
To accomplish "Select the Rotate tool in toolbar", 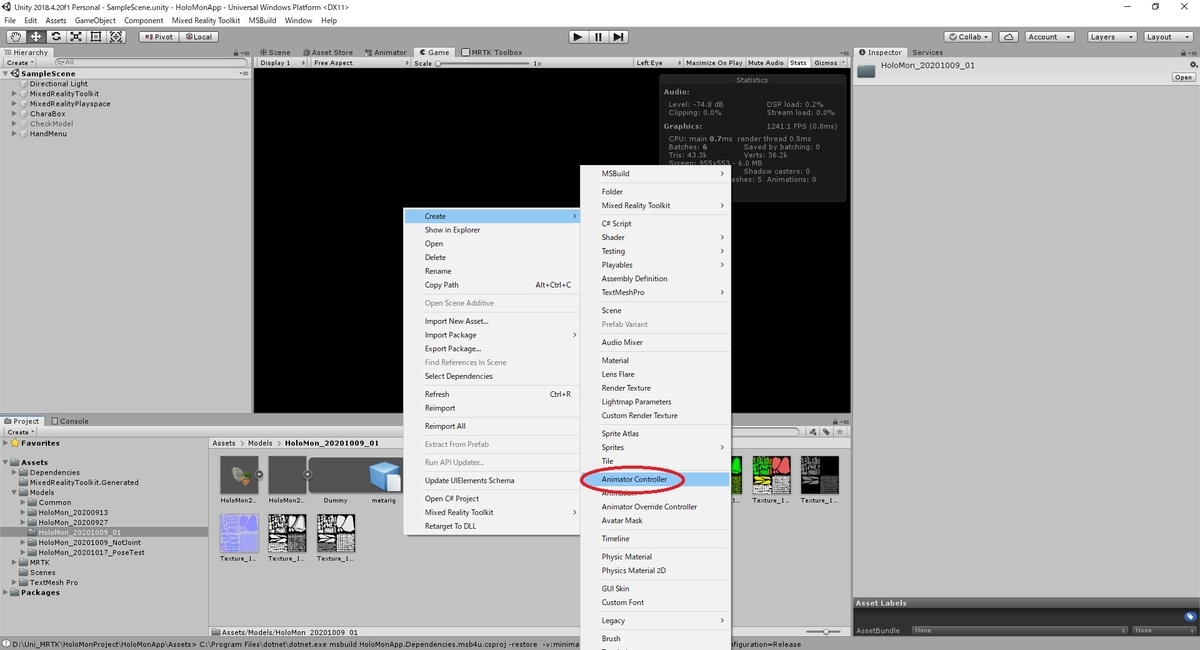I will pos(56,36).
